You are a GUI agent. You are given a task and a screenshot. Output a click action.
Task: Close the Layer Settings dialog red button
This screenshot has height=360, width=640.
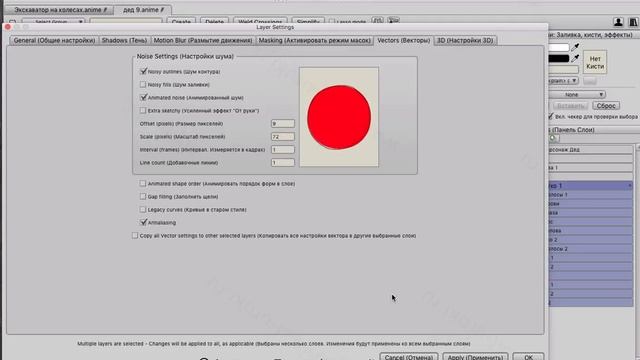pyautogui.click(x=8, y=27)
